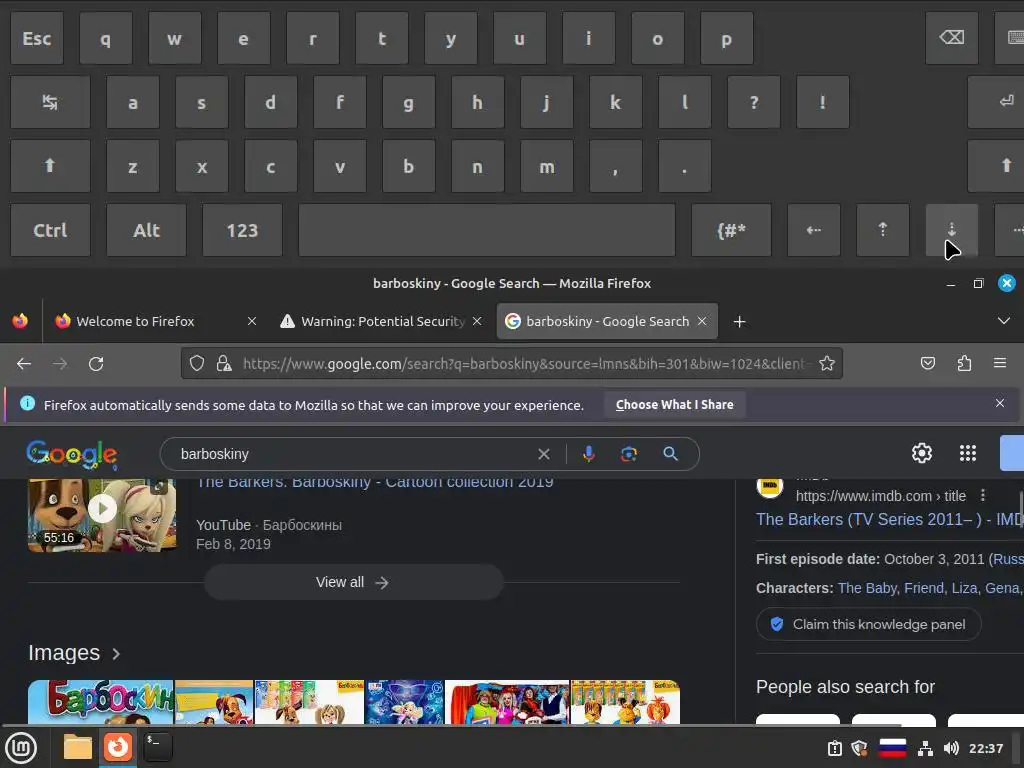The height and width of the screenshot is (768, 1024).
Task: Tap the Tab key on the virtual keyboard
Action: (x=50, y=102)
